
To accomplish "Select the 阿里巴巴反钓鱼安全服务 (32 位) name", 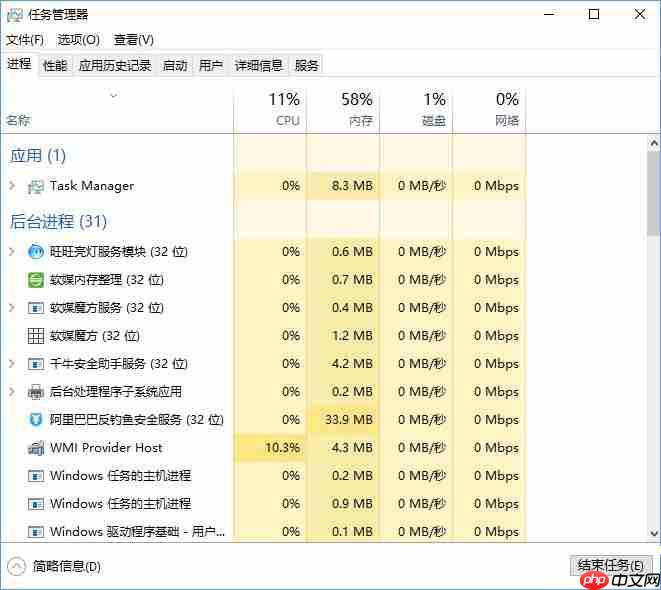I will pyautogui.click(x=137, y=420).
